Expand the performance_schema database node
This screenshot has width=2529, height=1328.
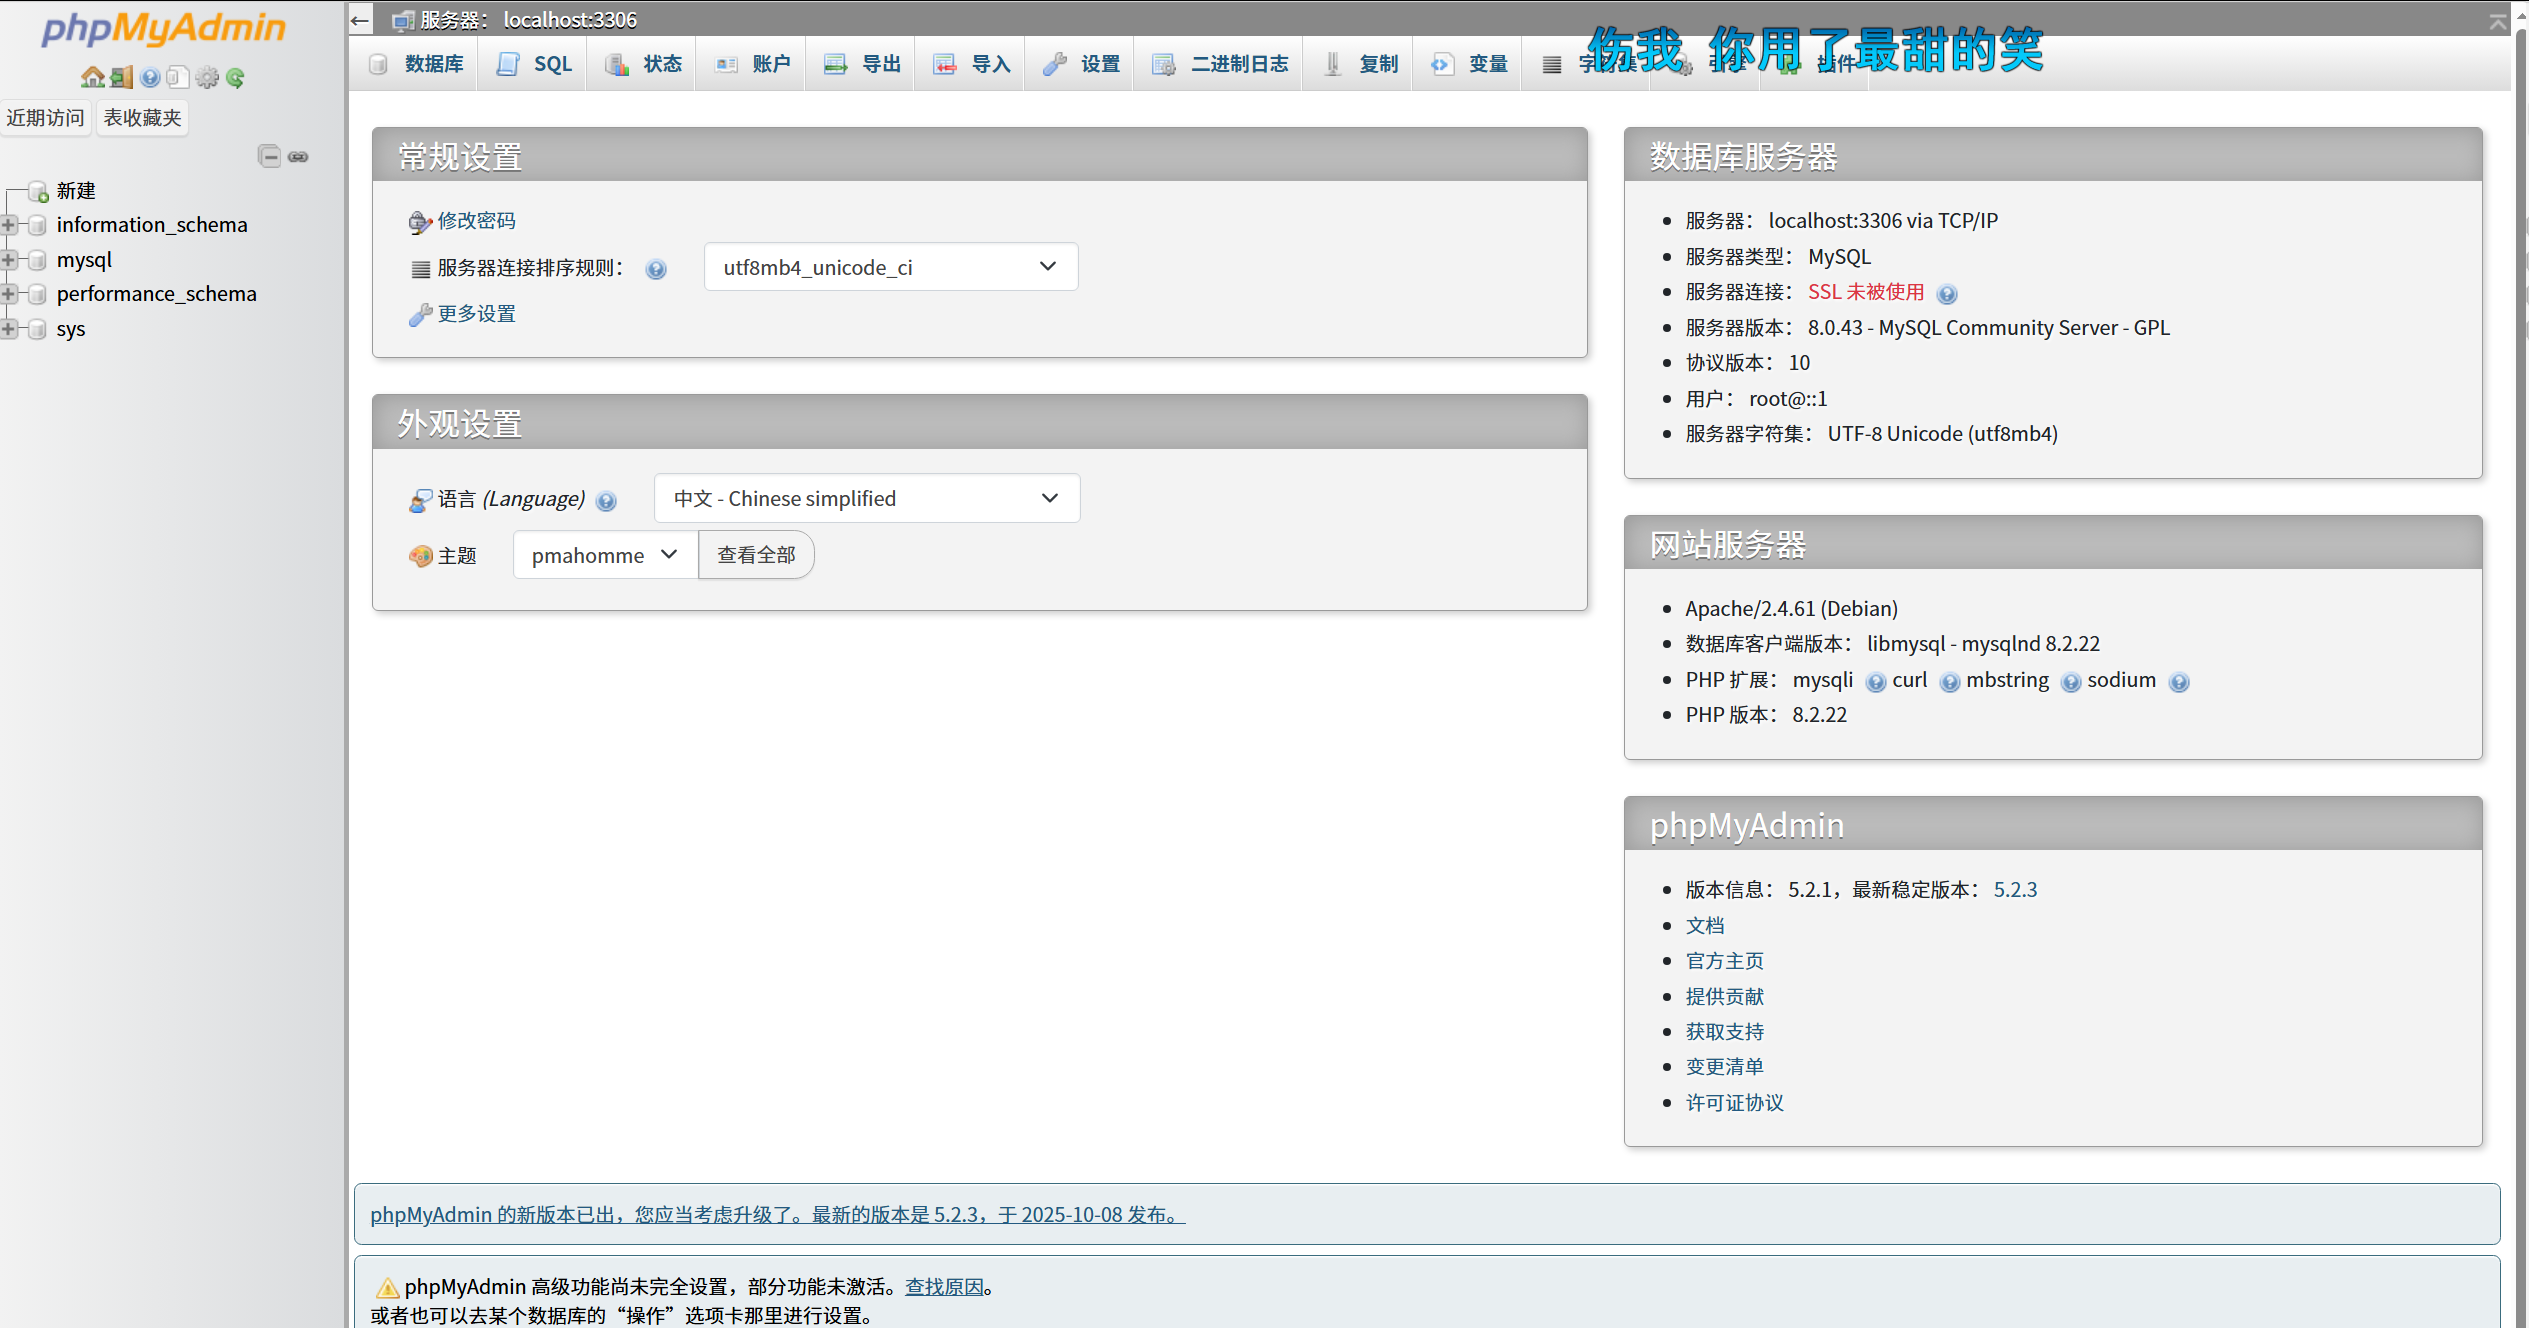pos(9,294)
